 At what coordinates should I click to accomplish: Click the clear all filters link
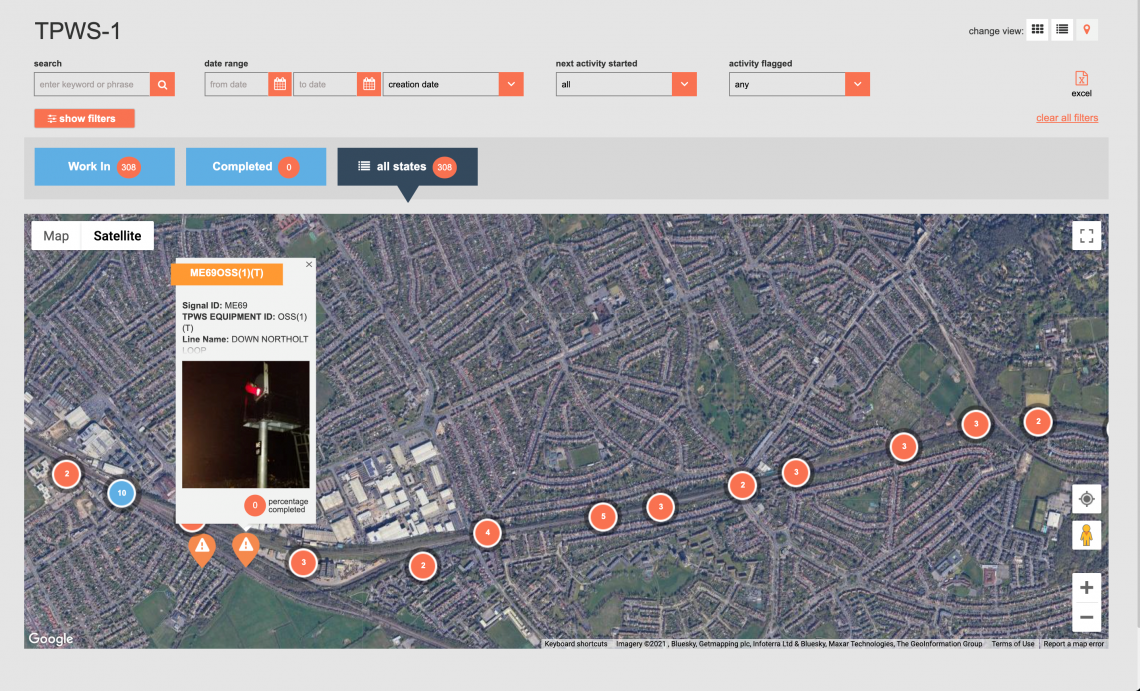click(1066, 118)
